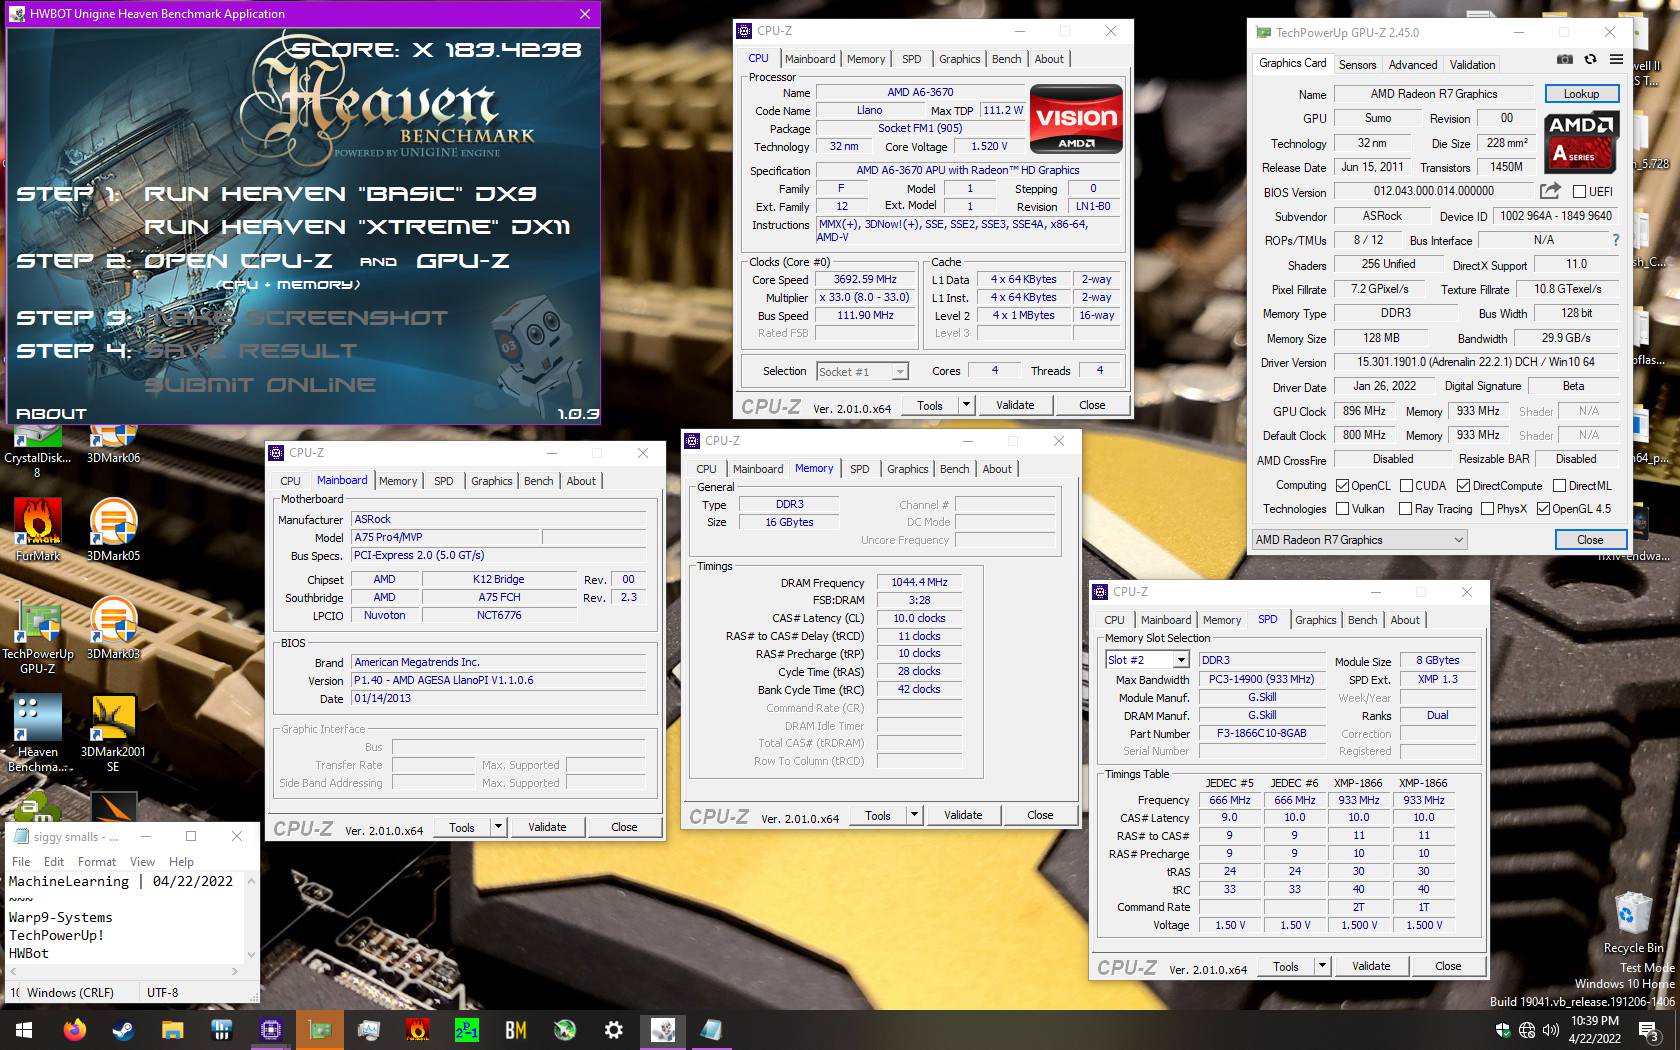Click the Close button in GPU-Z
The width and height of the screenshot is (1680, 1050).
[x=1590, y=539]
